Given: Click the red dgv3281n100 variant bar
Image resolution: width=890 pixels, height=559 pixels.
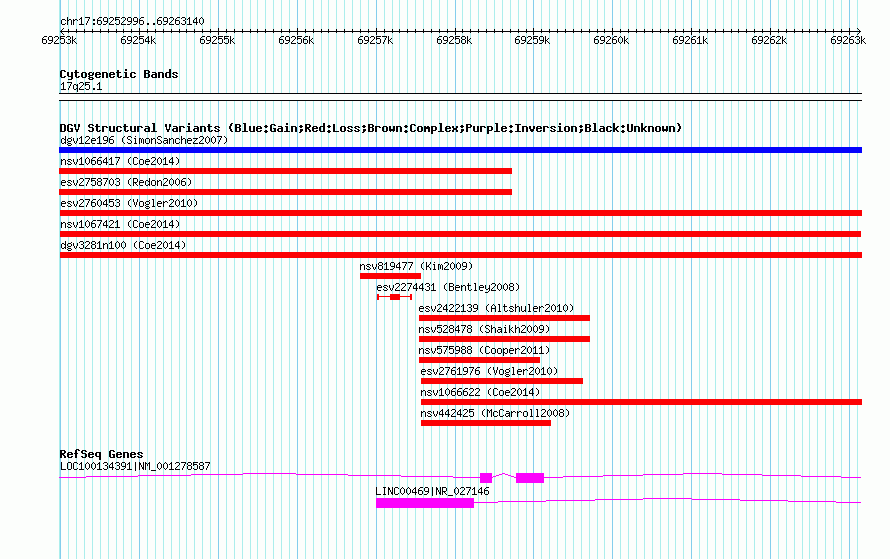Looking at the screenshot, I should click(460, 255).
